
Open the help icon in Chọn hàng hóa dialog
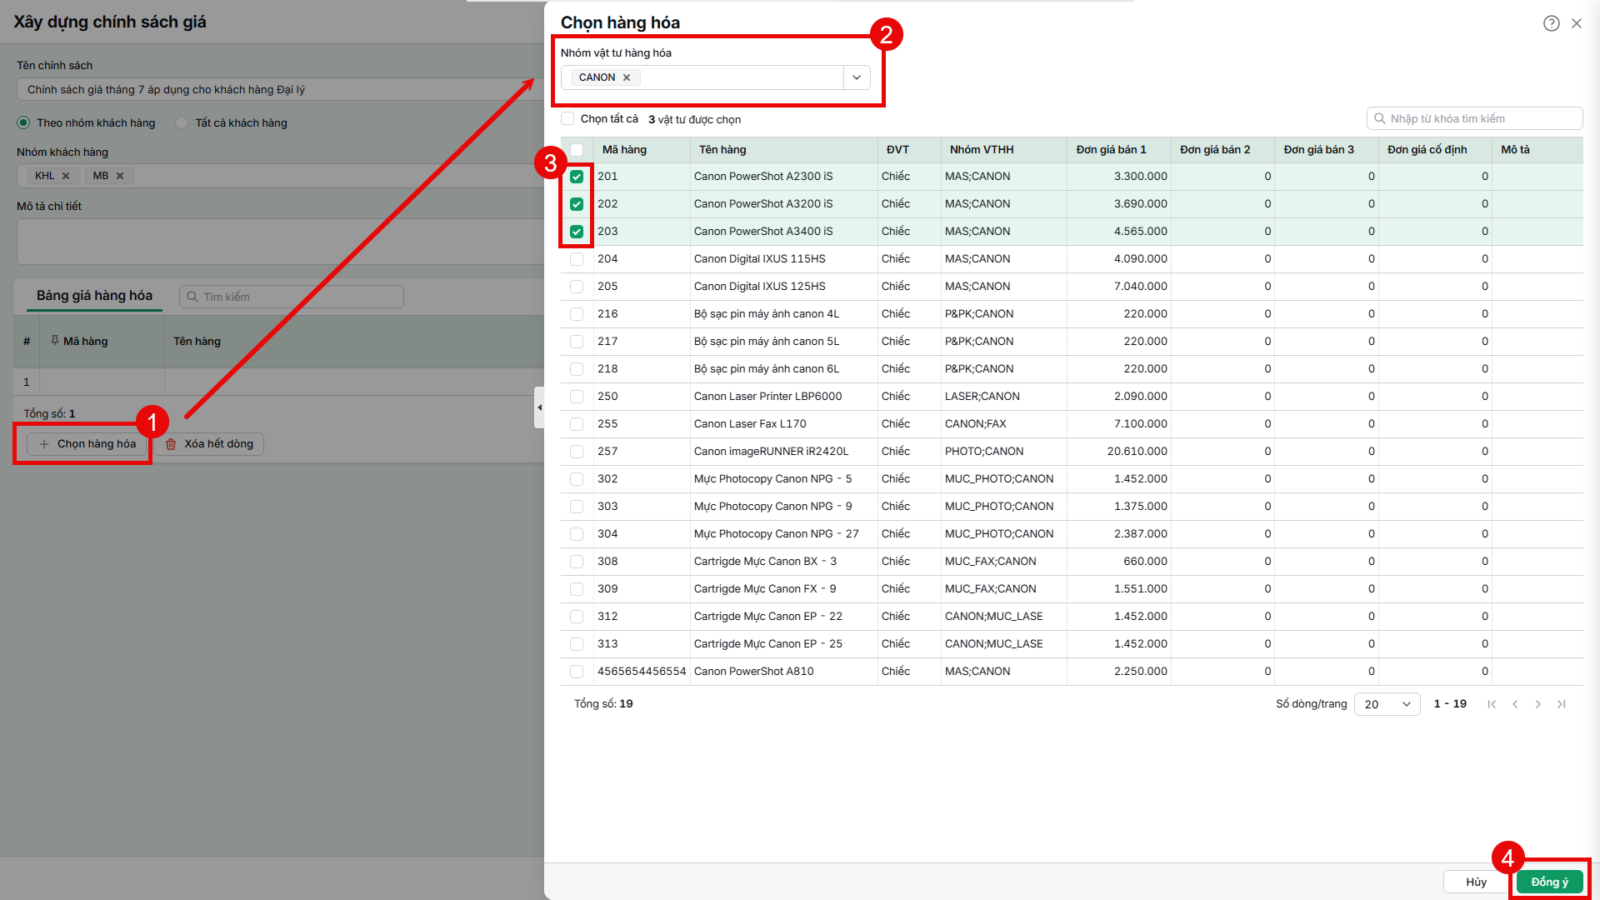pos(1551,23)
